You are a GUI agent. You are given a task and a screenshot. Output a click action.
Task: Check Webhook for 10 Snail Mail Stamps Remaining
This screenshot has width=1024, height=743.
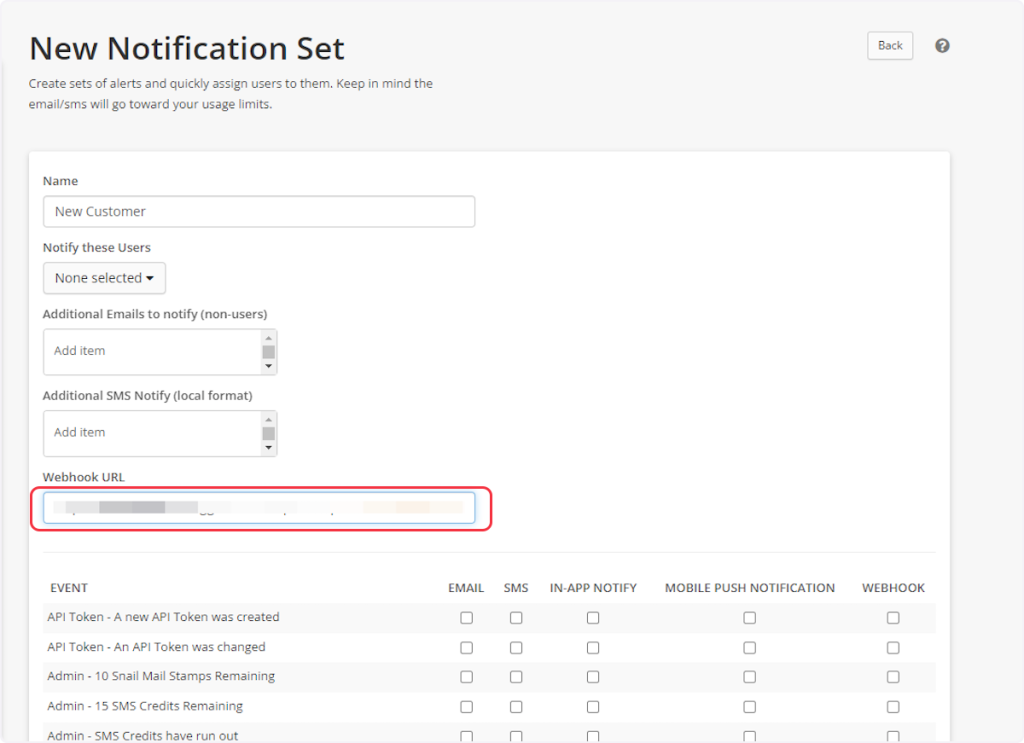tap(893, 677)
